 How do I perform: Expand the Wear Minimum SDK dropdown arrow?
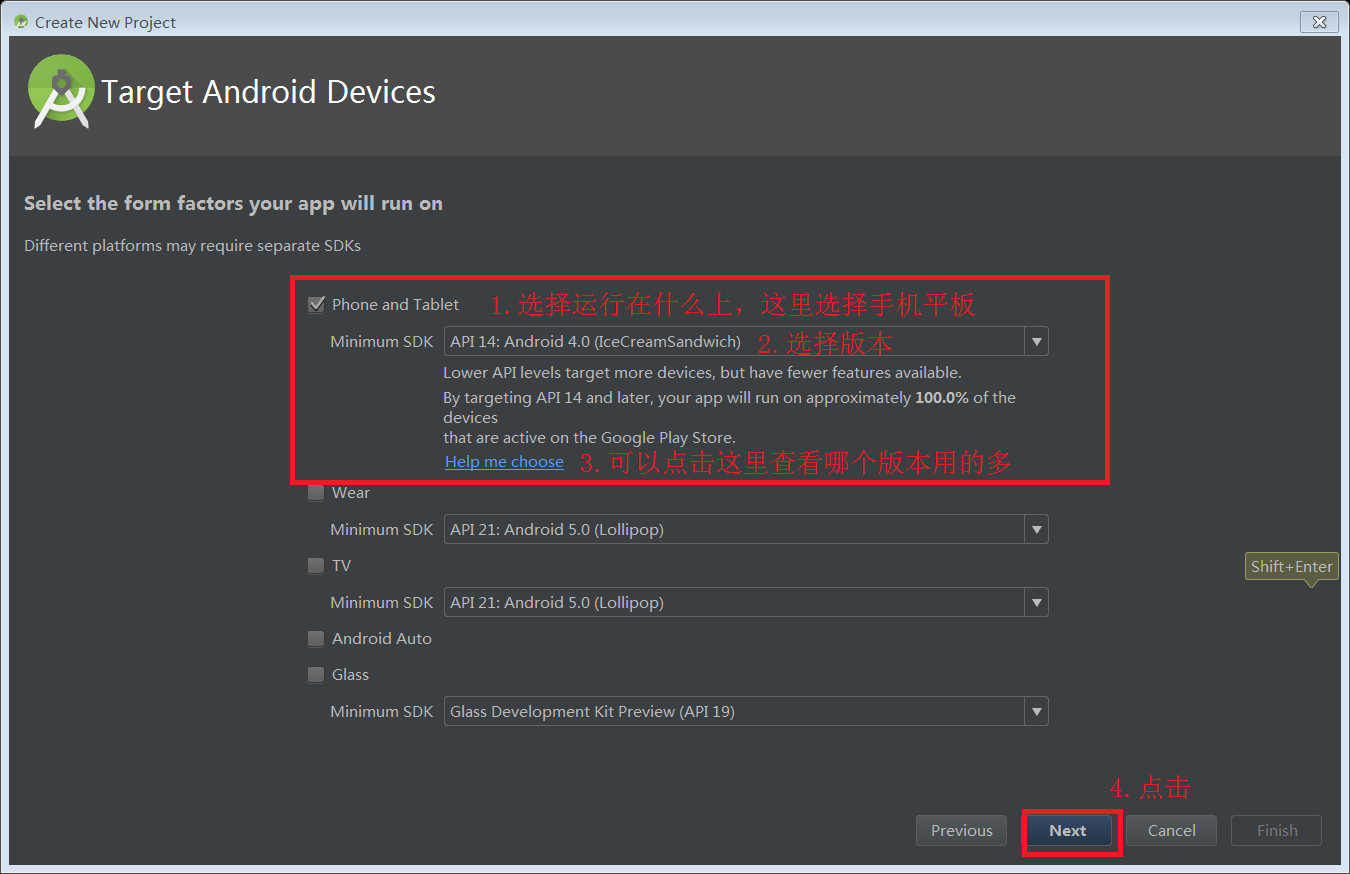pos(1036,529)
